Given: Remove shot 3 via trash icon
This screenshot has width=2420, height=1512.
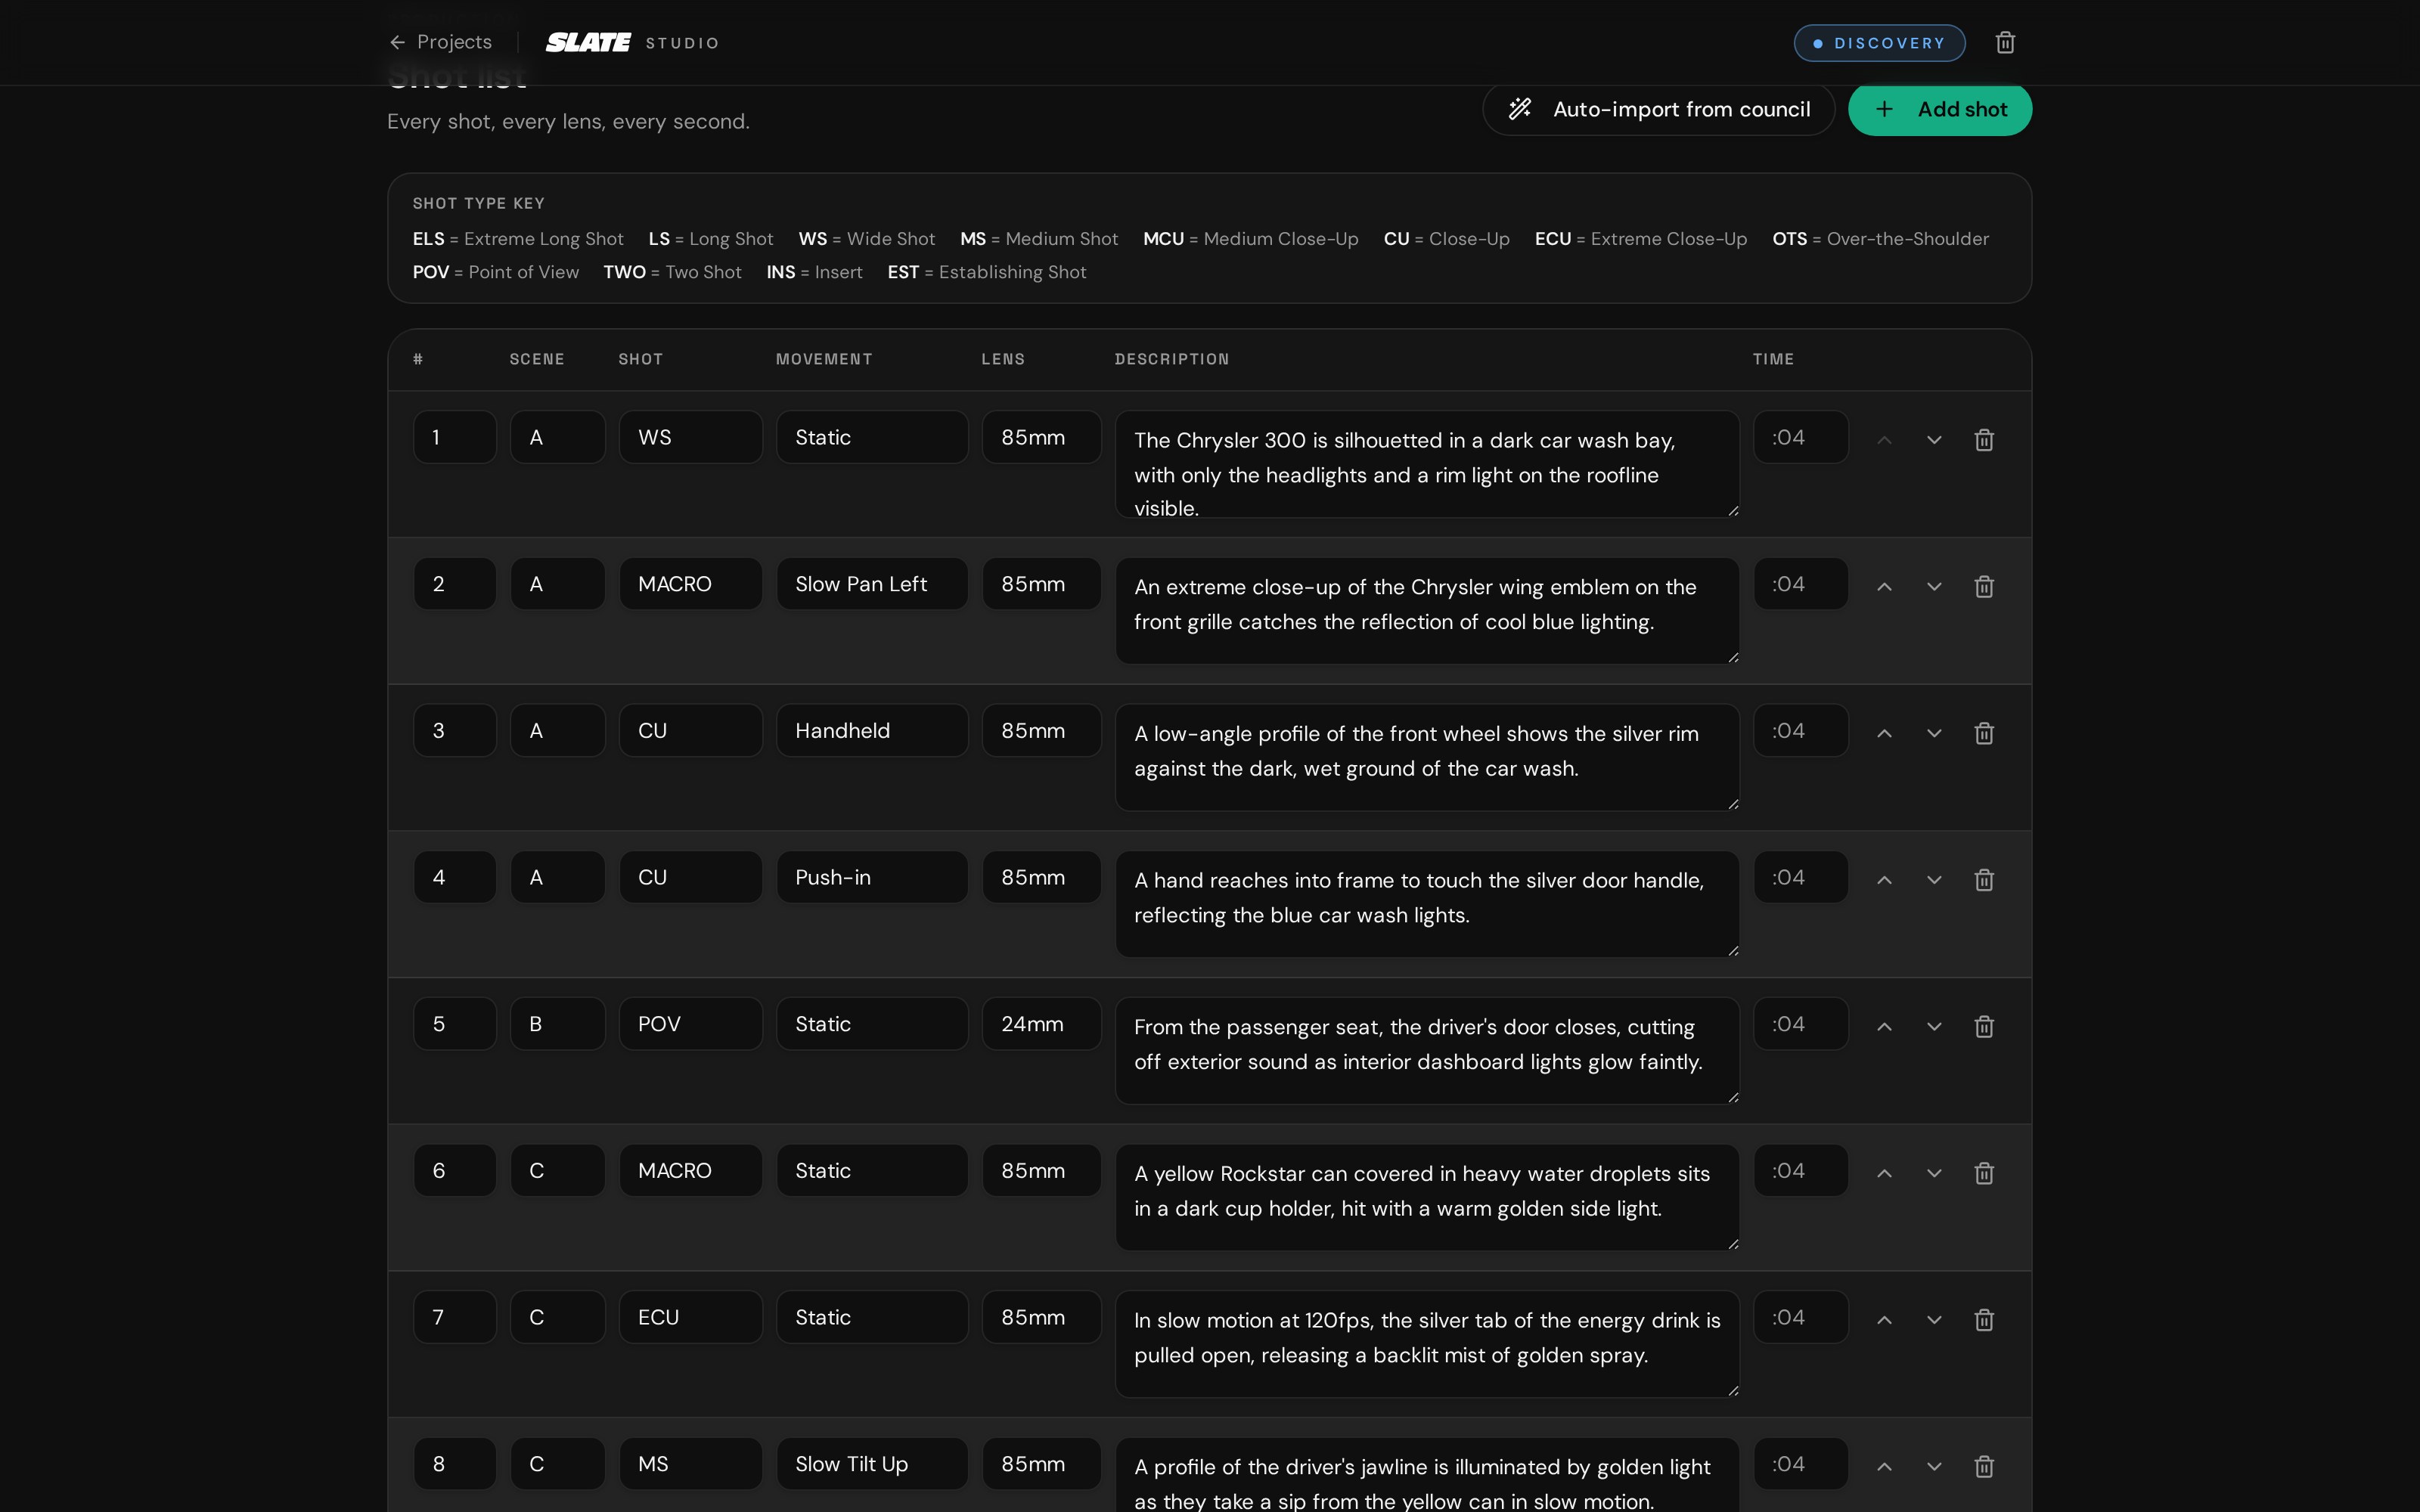Looking at the screenshot, I should click(x=1984, y=733).
